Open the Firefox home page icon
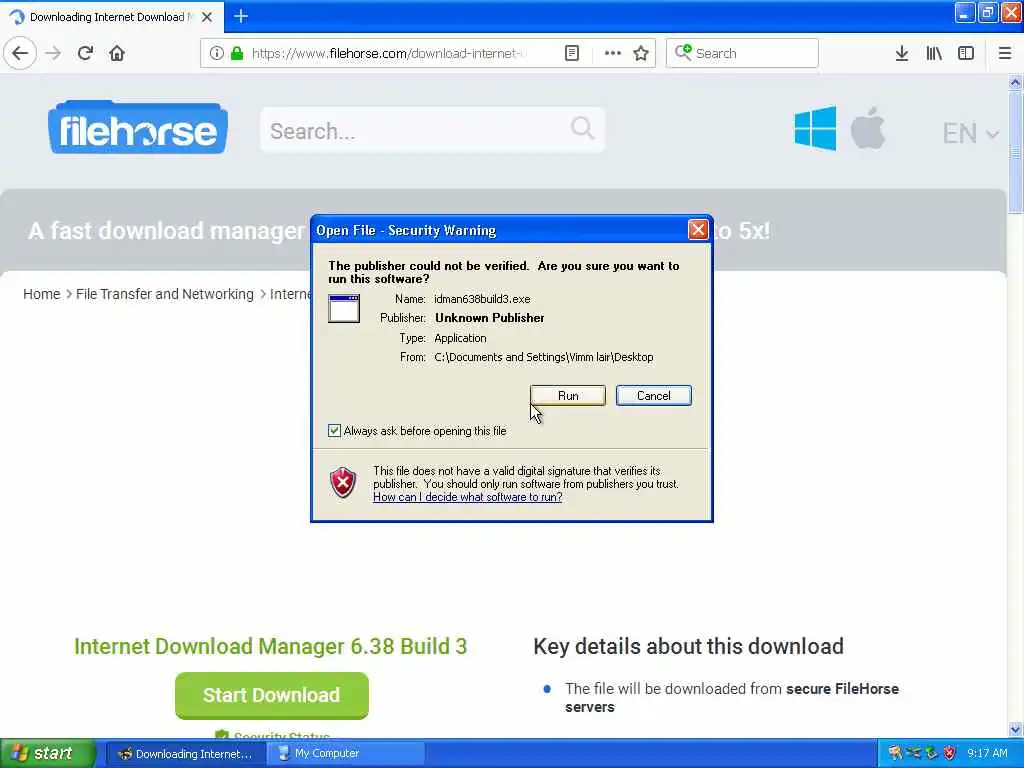The image size is (1024, 768). pyautogui.click(x=117, y=53)
